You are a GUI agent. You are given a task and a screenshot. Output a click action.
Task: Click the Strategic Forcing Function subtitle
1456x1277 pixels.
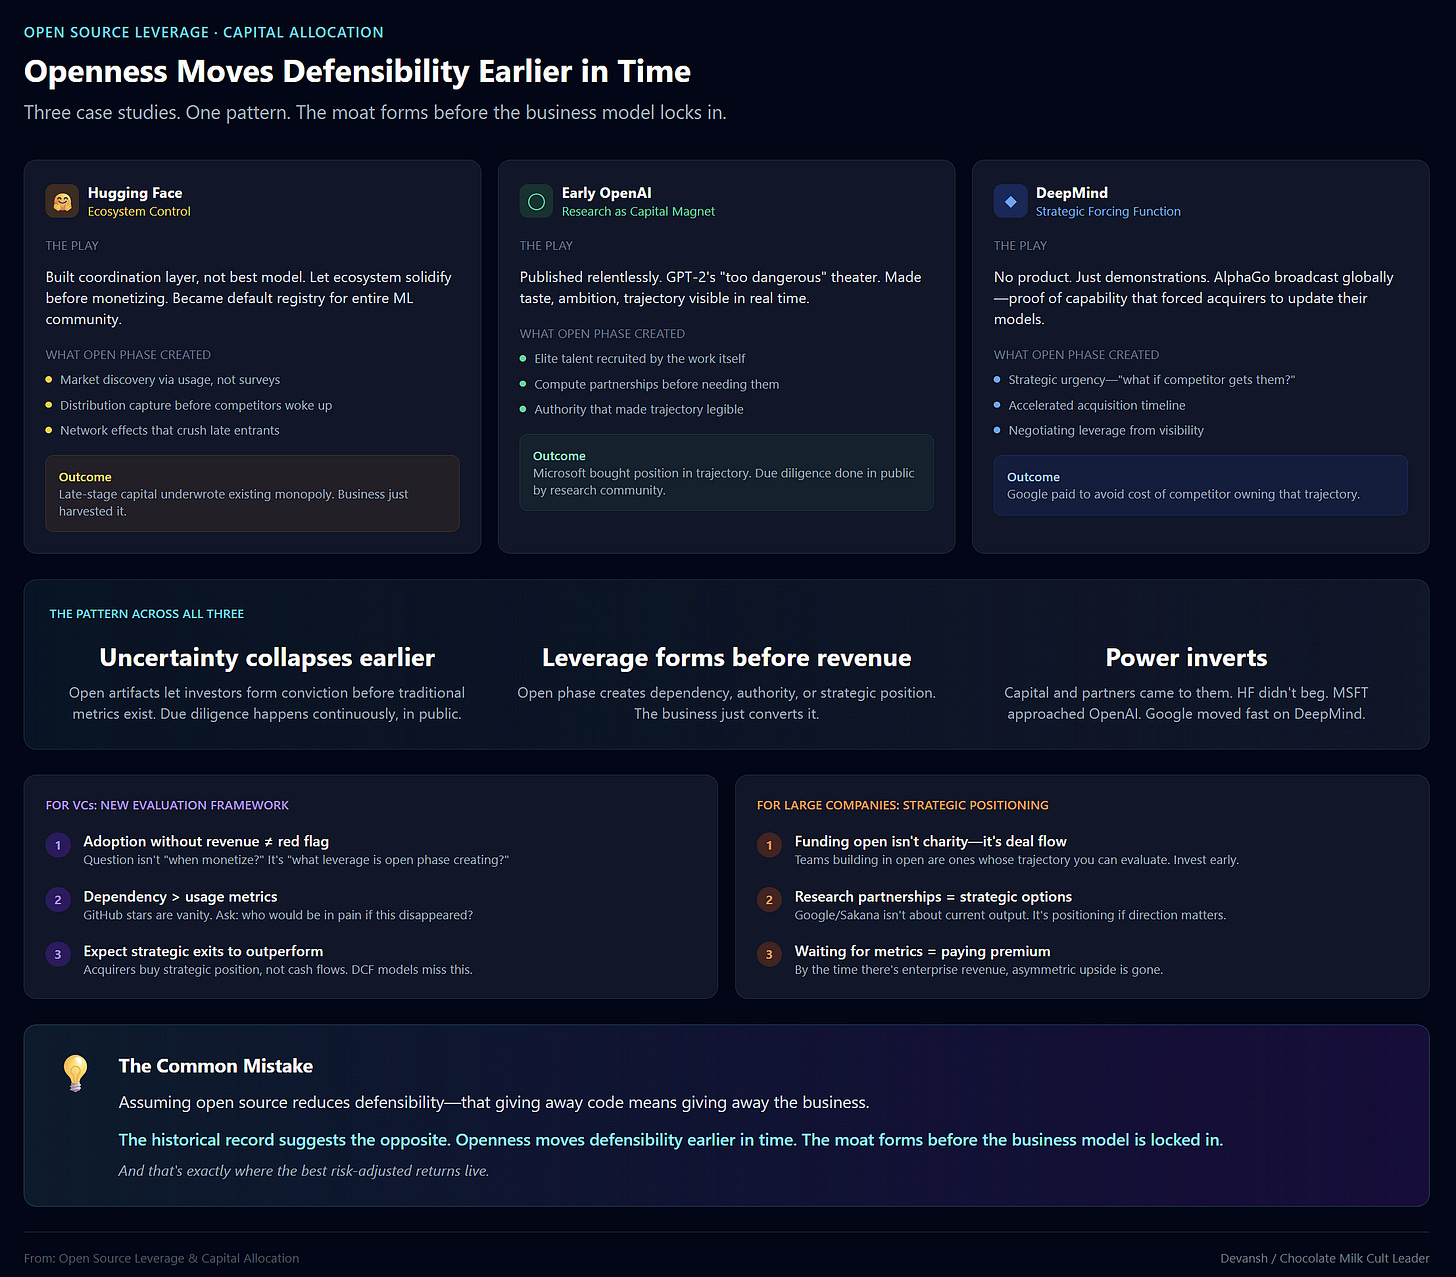point(1108,212)
